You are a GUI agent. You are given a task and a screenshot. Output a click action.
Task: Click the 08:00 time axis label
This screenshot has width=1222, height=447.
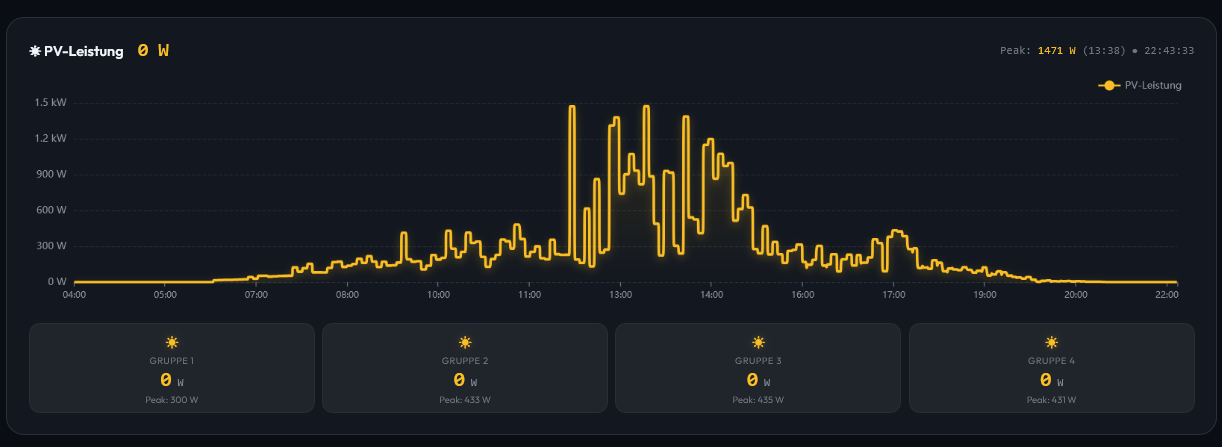(x=347, y=295)
